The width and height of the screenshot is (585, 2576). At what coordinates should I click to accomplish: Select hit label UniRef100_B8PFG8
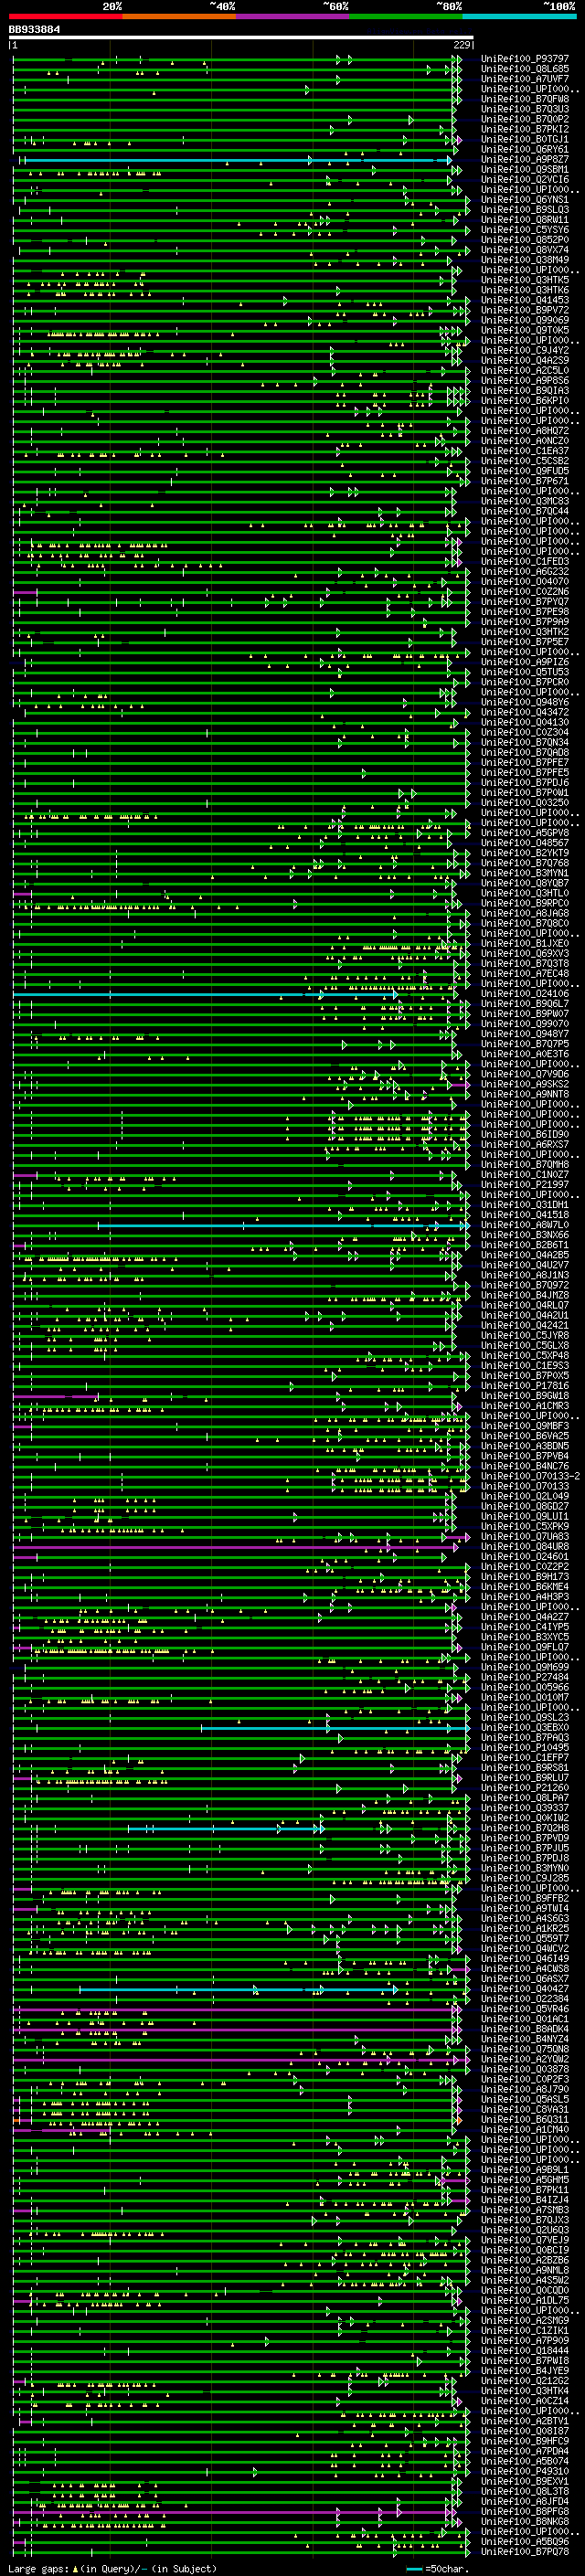525,2511
